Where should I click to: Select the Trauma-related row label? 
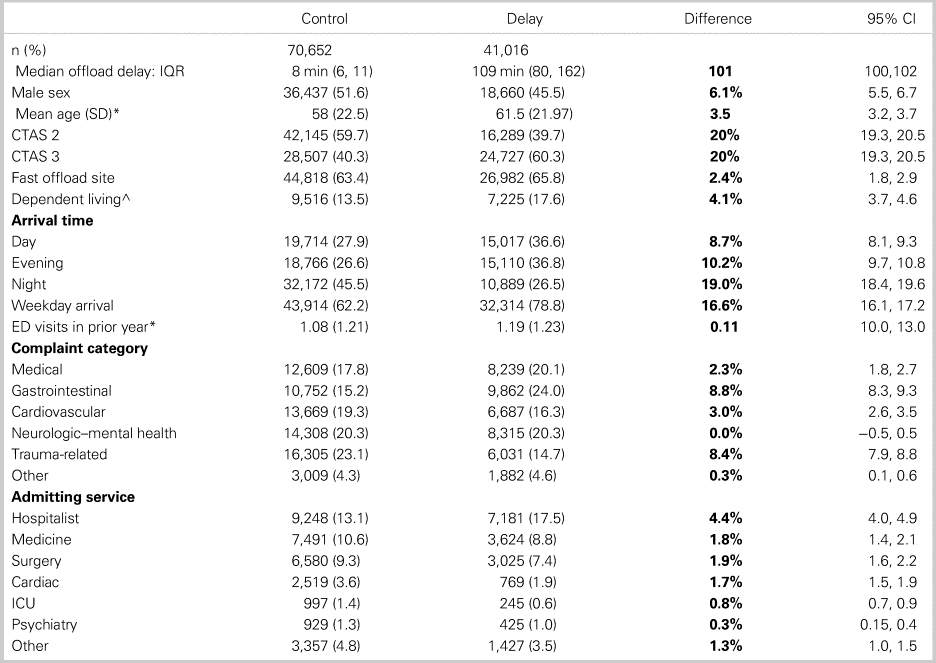(59, 454)
